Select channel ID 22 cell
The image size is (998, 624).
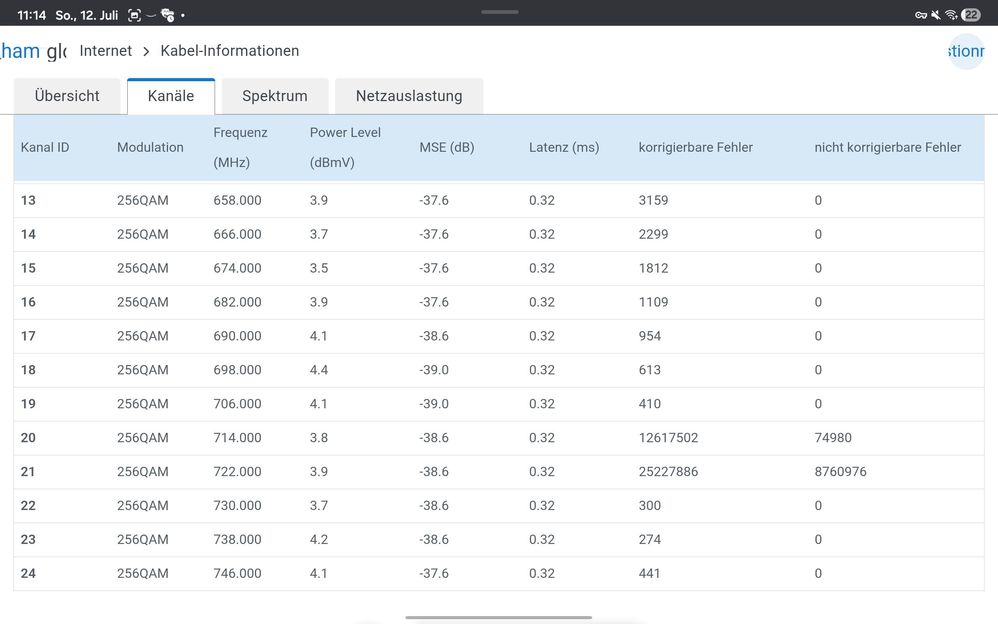tap(28, 506)
